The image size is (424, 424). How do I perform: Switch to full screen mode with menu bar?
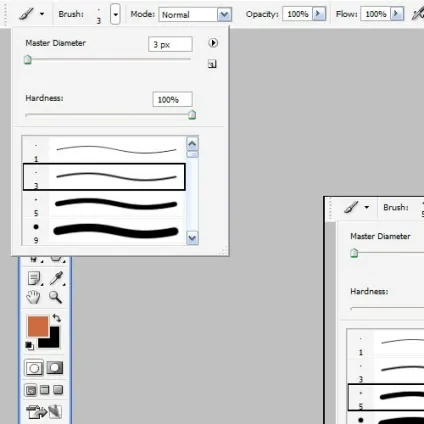tap(45, 390)
